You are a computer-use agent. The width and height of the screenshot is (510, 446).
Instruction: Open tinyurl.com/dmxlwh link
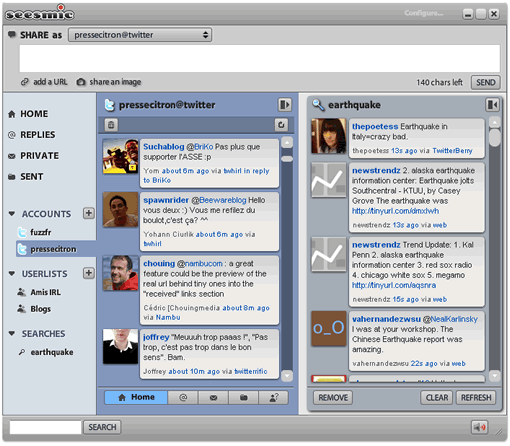[395, 211]
